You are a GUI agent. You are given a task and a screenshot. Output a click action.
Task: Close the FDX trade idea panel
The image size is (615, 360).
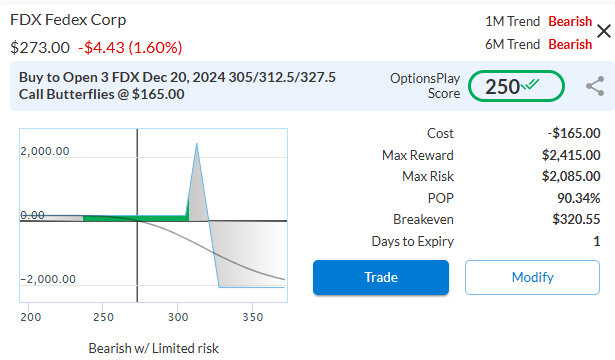pos(604,31)
